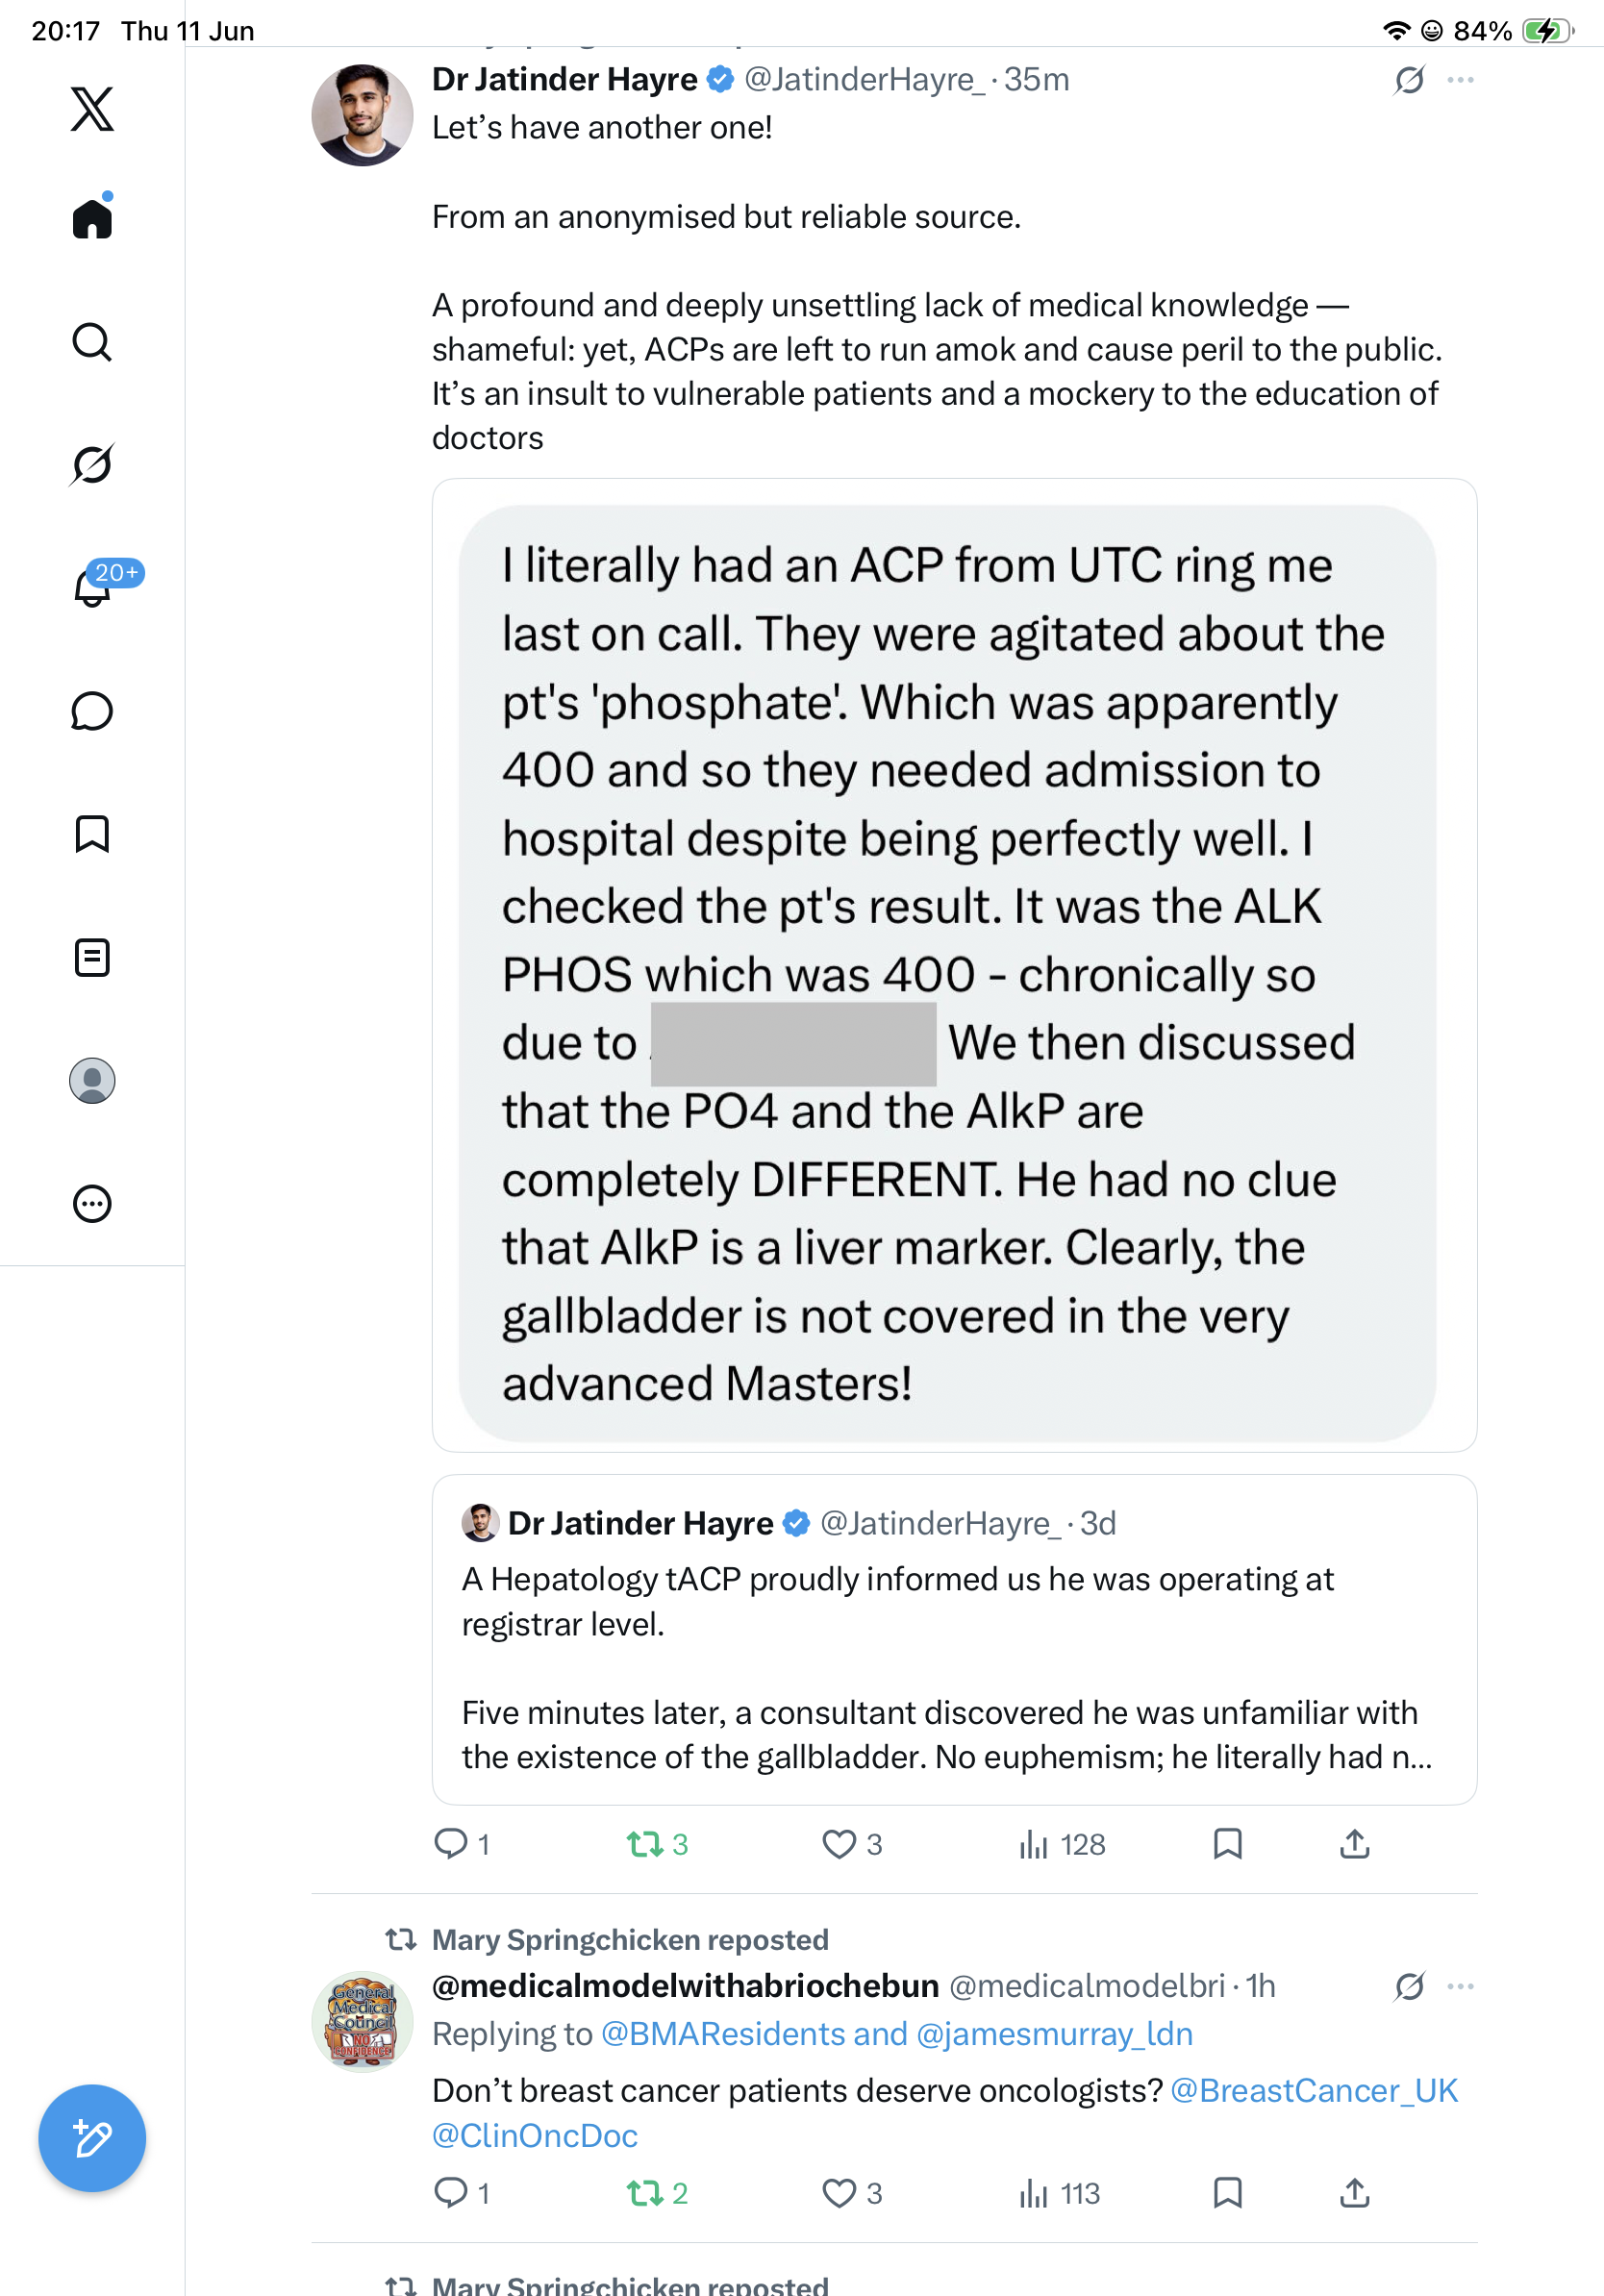Go to X logo home

click(x=92, y=109)
